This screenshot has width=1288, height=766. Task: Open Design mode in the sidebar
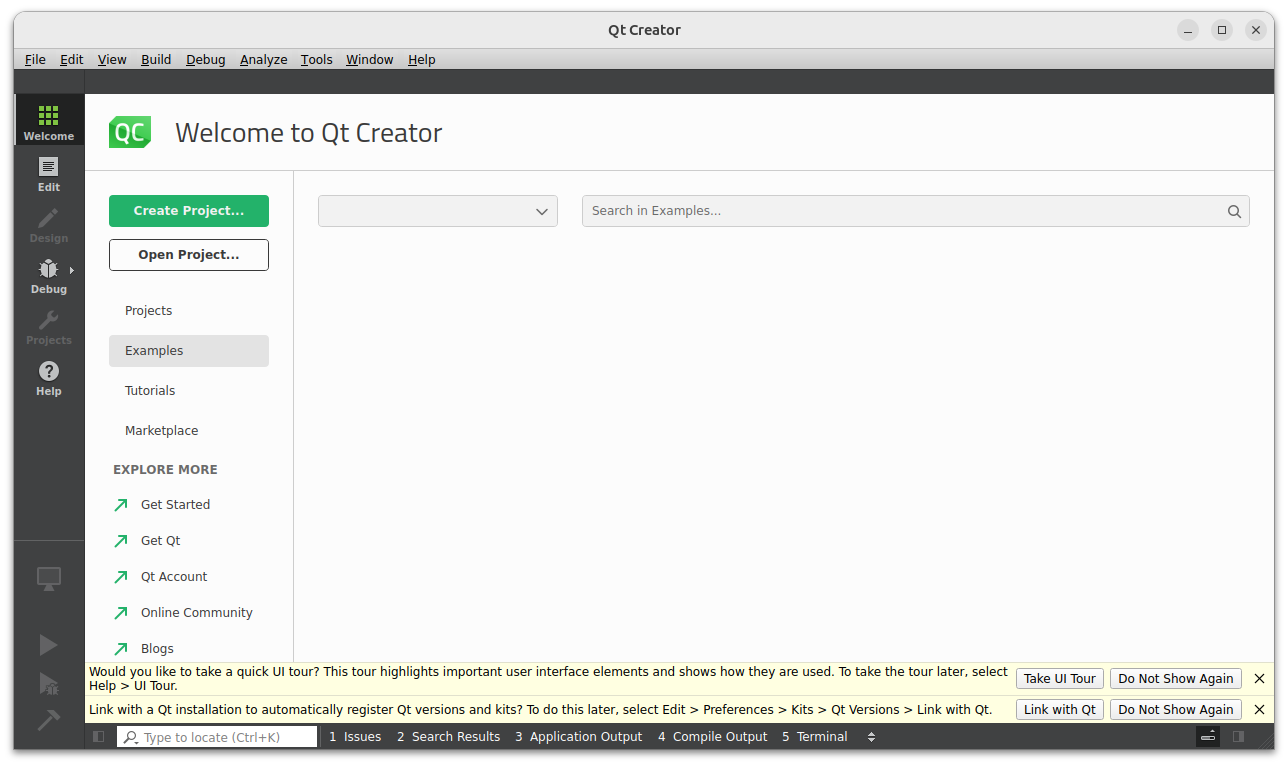coord(49,225)
